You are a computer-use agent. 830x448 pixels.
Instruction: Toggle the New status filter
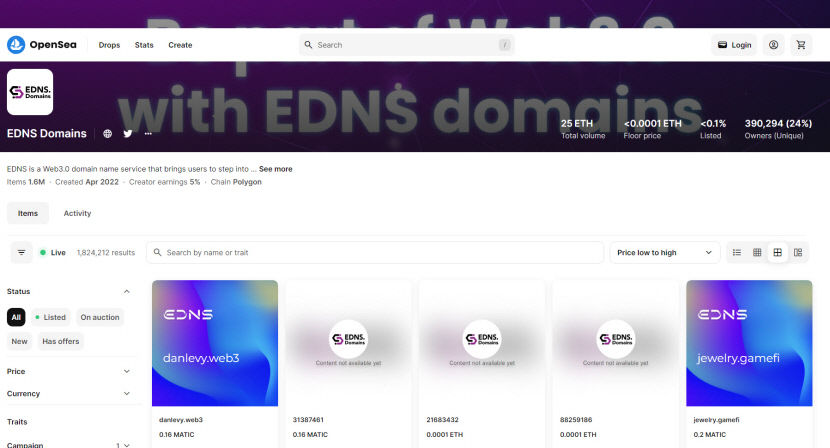click(20, 341)
